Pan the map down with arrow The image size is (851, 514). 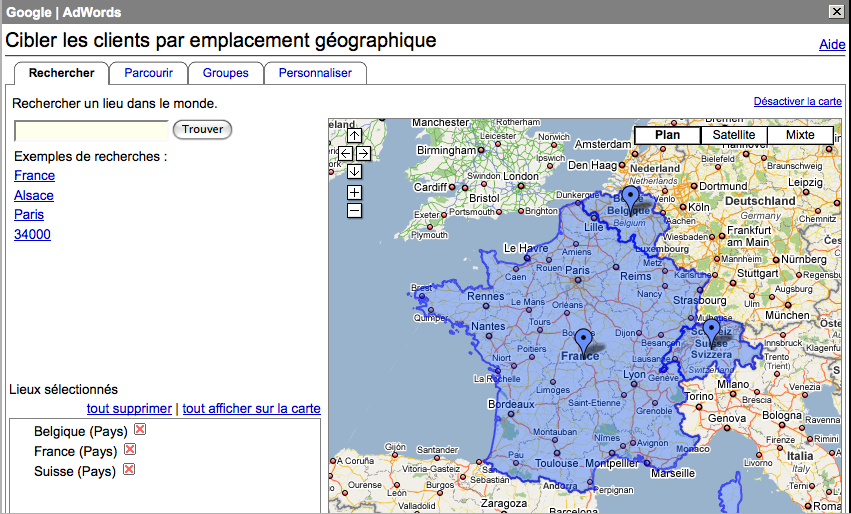(354, 171)
